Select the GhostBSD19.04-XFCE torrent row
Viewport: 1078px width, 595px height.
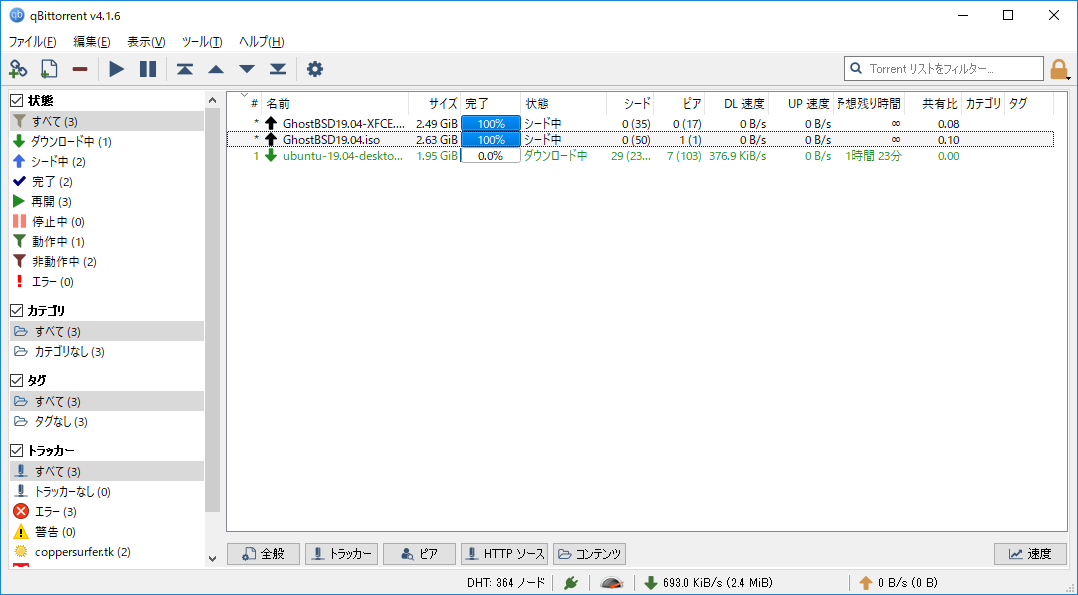coord(640,124)
